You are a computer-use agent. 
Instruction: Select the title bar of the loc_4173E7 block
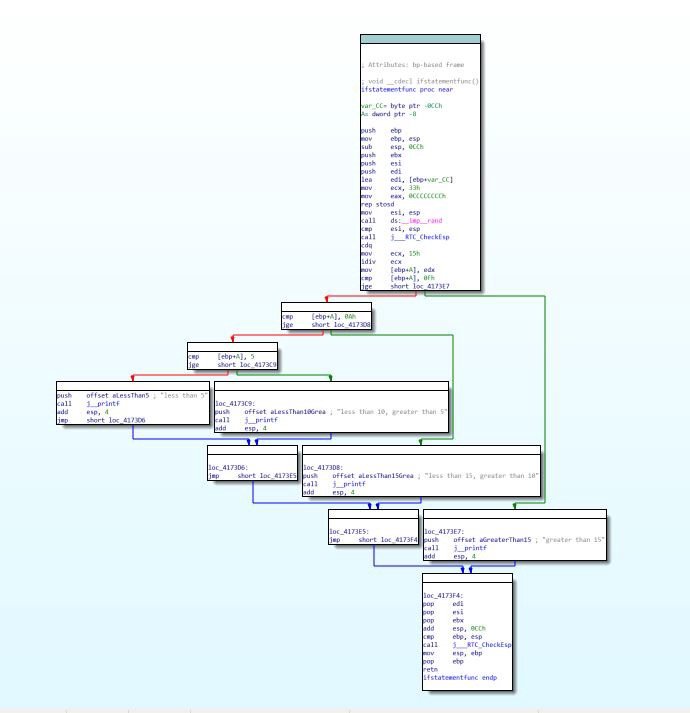[514, 514]
